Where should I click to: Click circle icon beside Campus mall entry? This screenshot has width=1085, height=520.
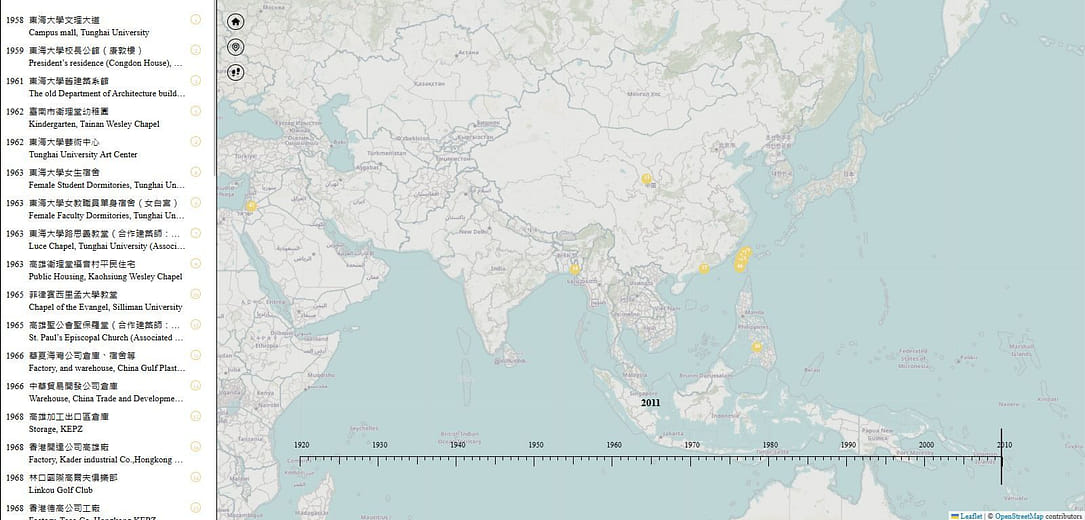click(x=196, y=19)
